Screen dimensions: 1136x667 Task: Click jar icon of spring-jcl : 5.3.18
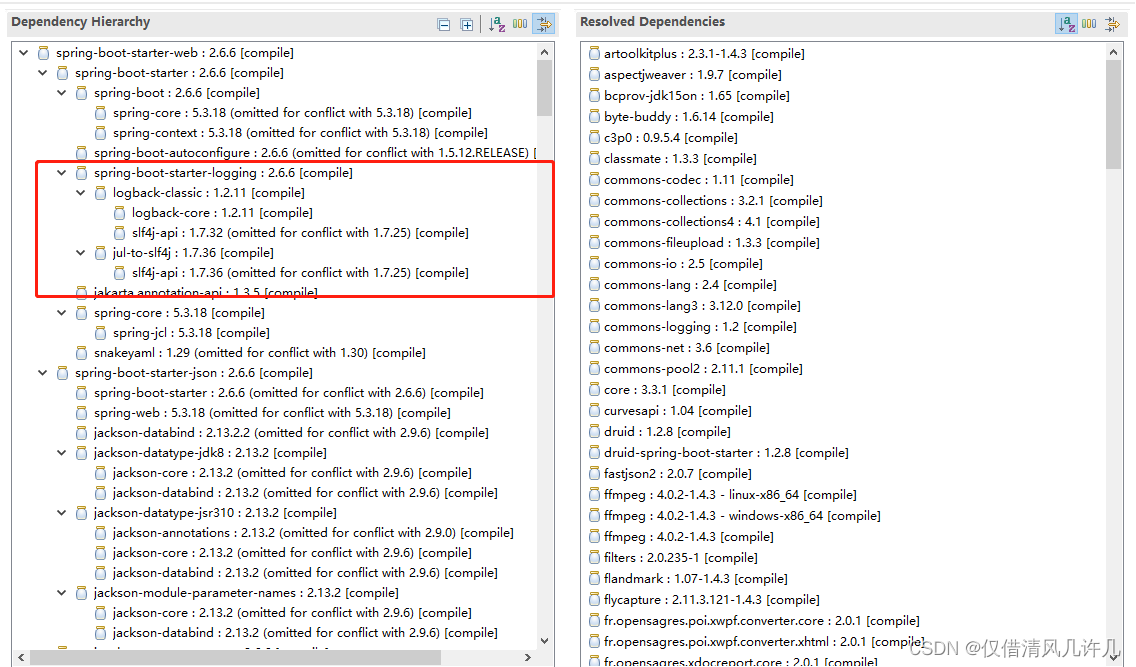pos(101,333)
